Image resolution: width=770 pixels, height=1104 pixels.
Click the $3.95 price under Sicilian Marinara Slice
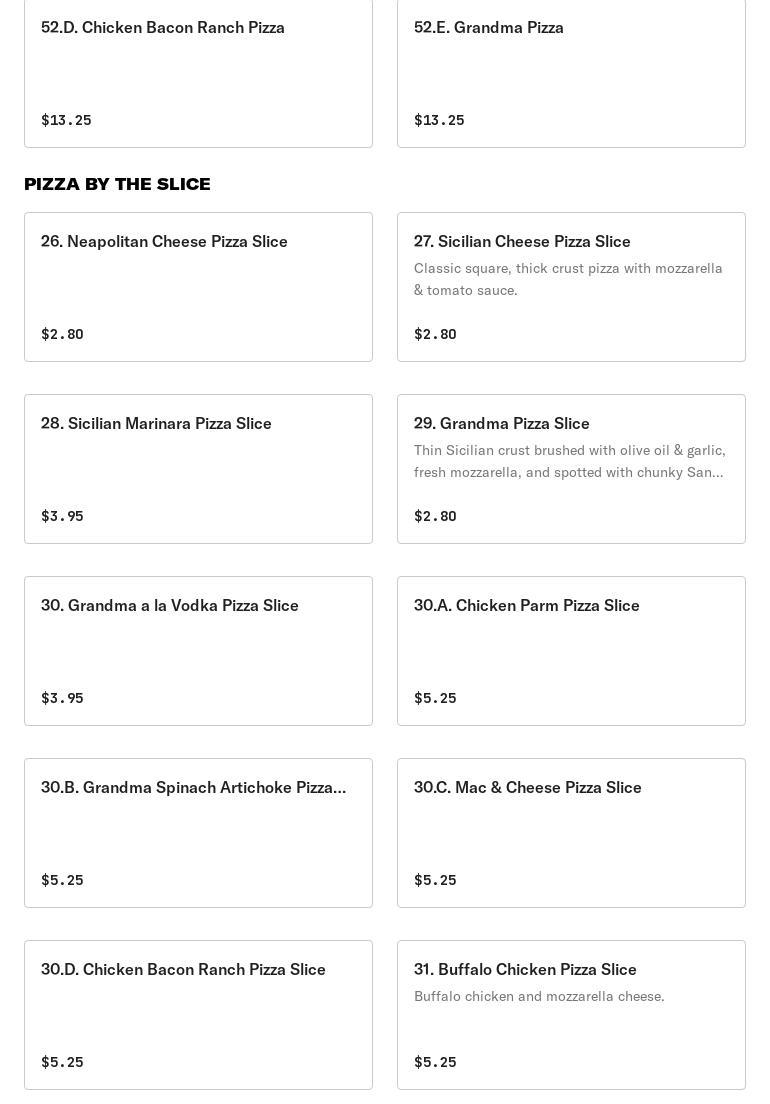(x=62, y=516)
